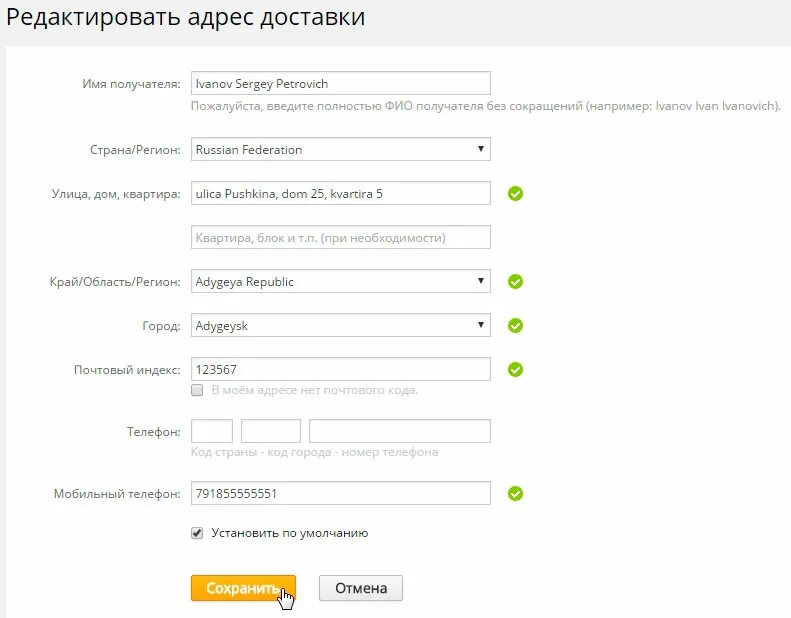Focus the recipient name field with Ivanov

pos(340,84)
